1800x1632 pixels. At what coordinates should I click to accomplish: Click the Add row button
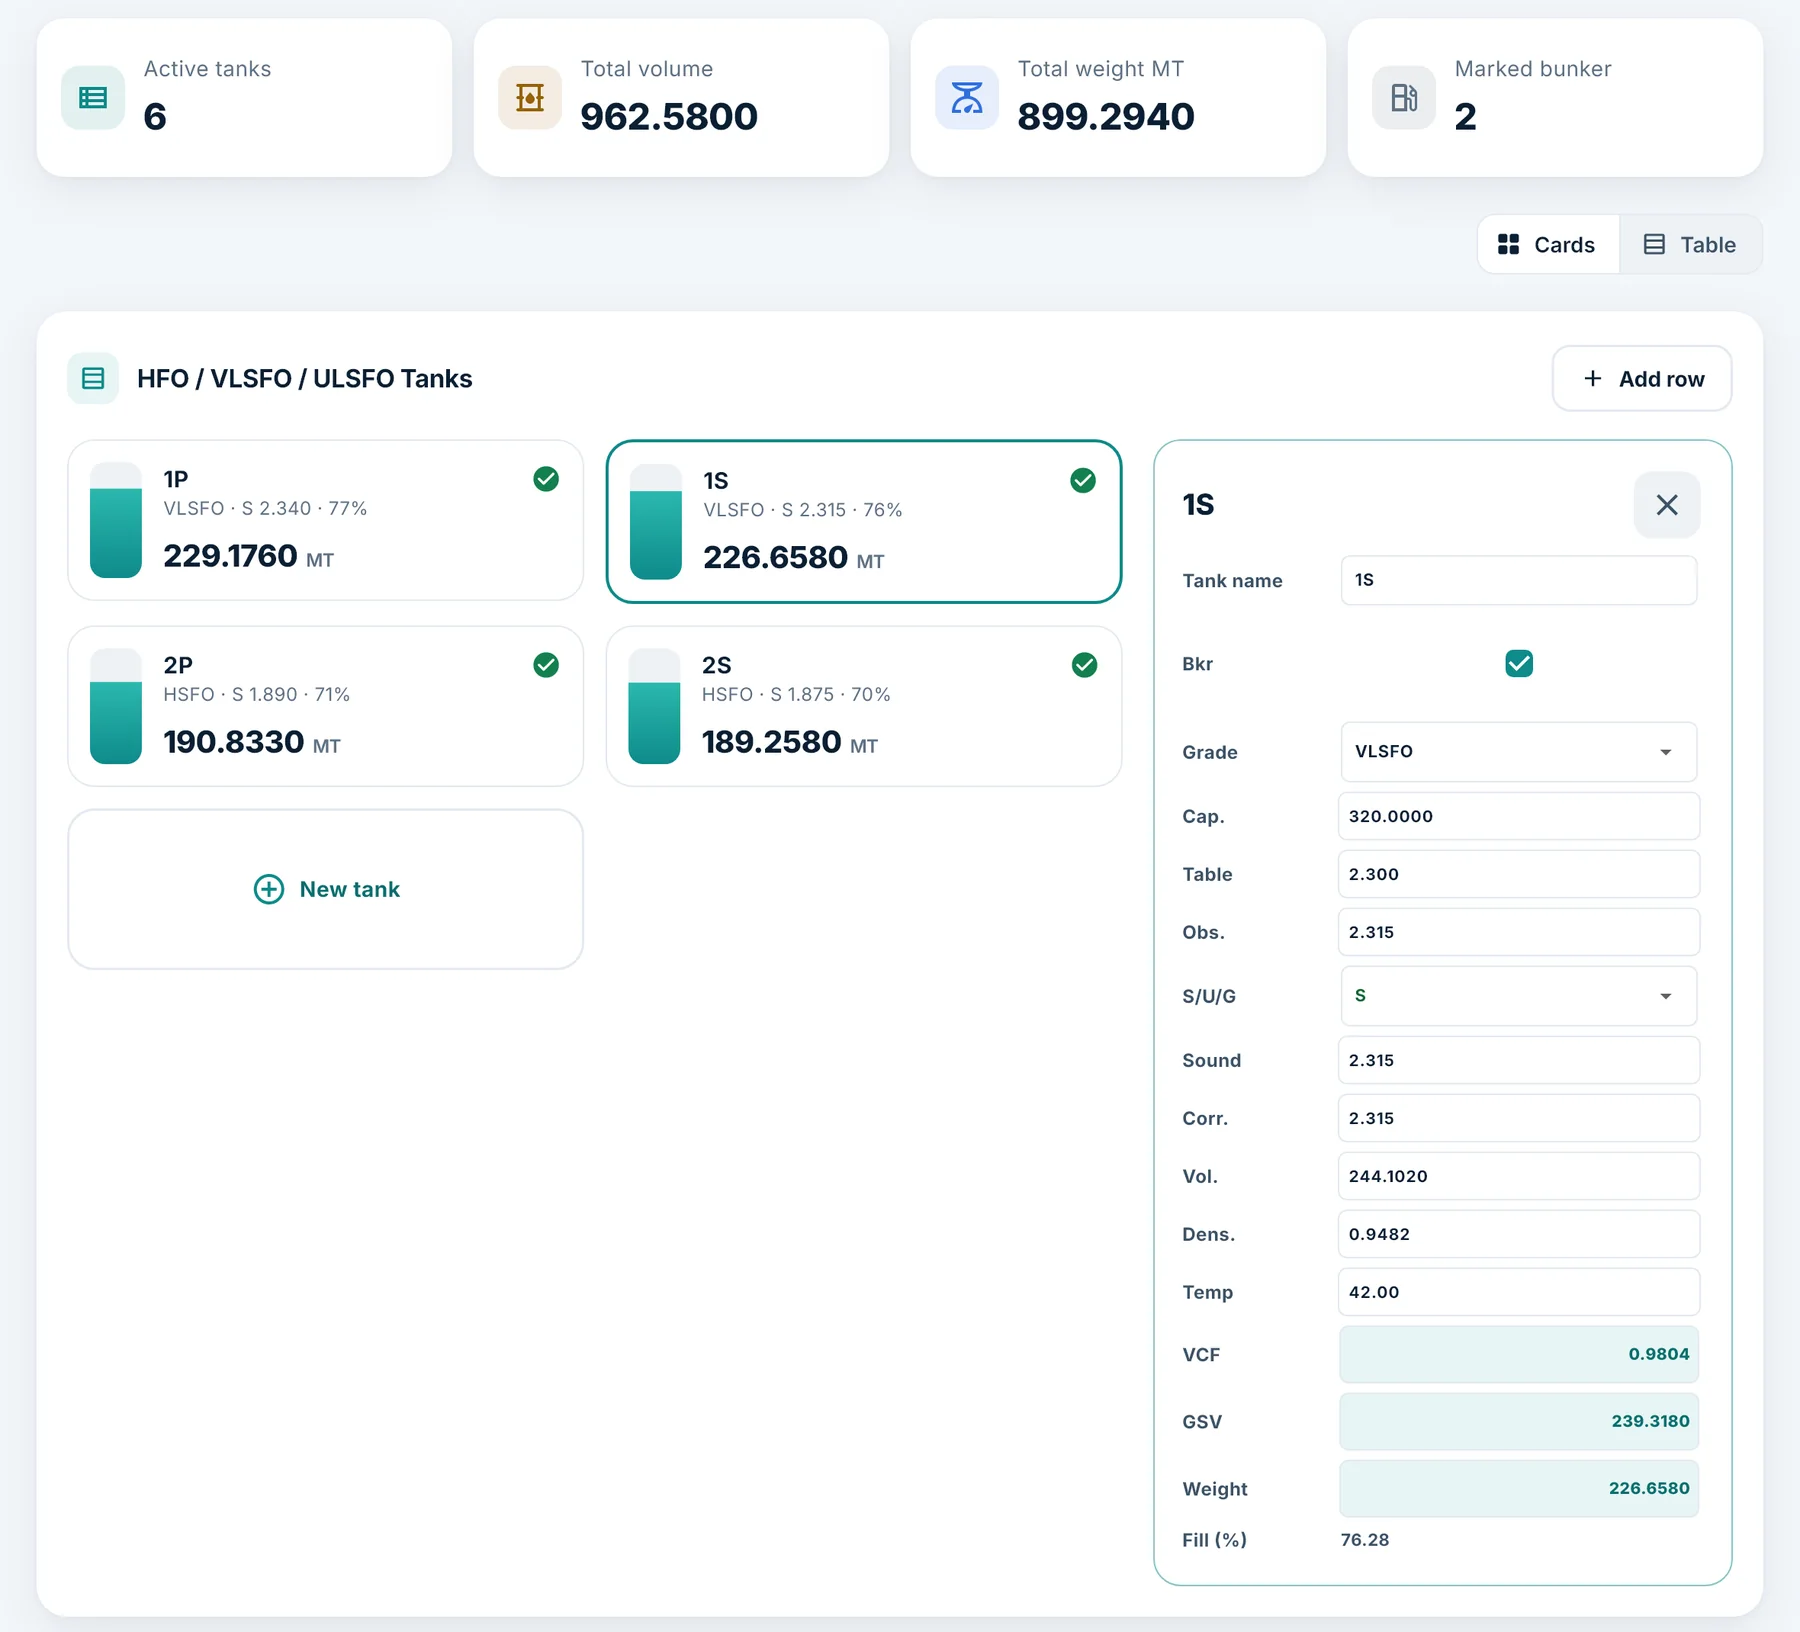pyautogui.click(x=1642, y=379)
